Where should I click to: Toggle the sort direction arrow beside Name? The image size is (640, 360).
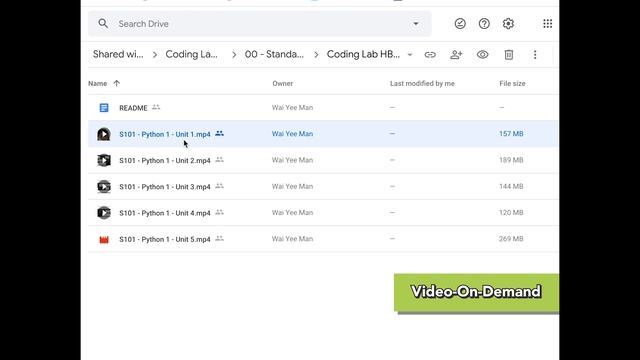(117, 83)
